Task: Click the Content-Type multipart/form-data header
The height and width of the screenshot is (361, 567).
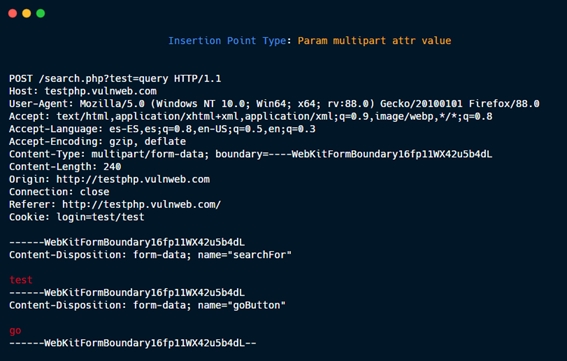Action: click(x=251, y=154)
